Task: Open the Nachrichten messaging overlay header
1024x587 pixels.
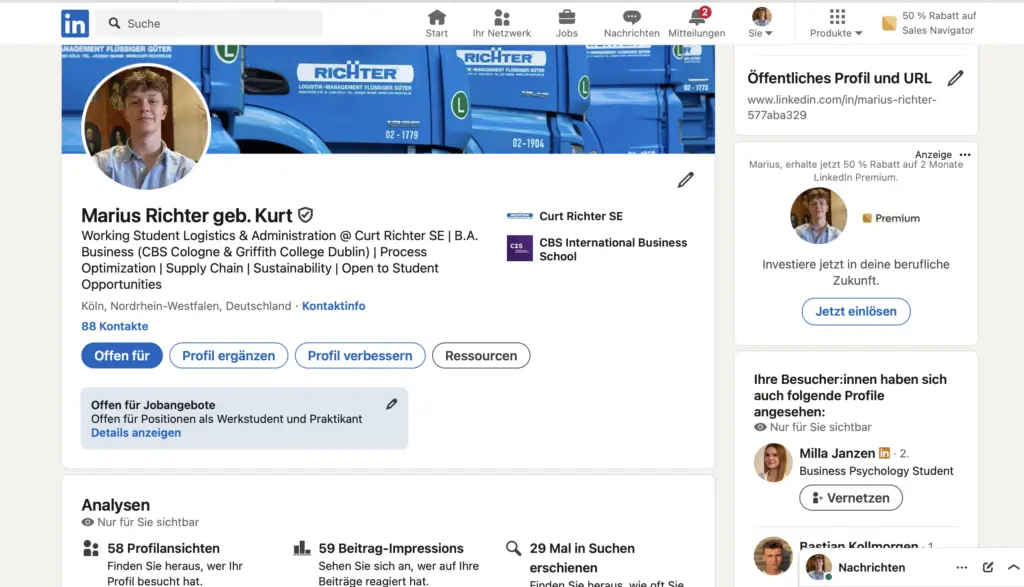Action: coord(872,567)
